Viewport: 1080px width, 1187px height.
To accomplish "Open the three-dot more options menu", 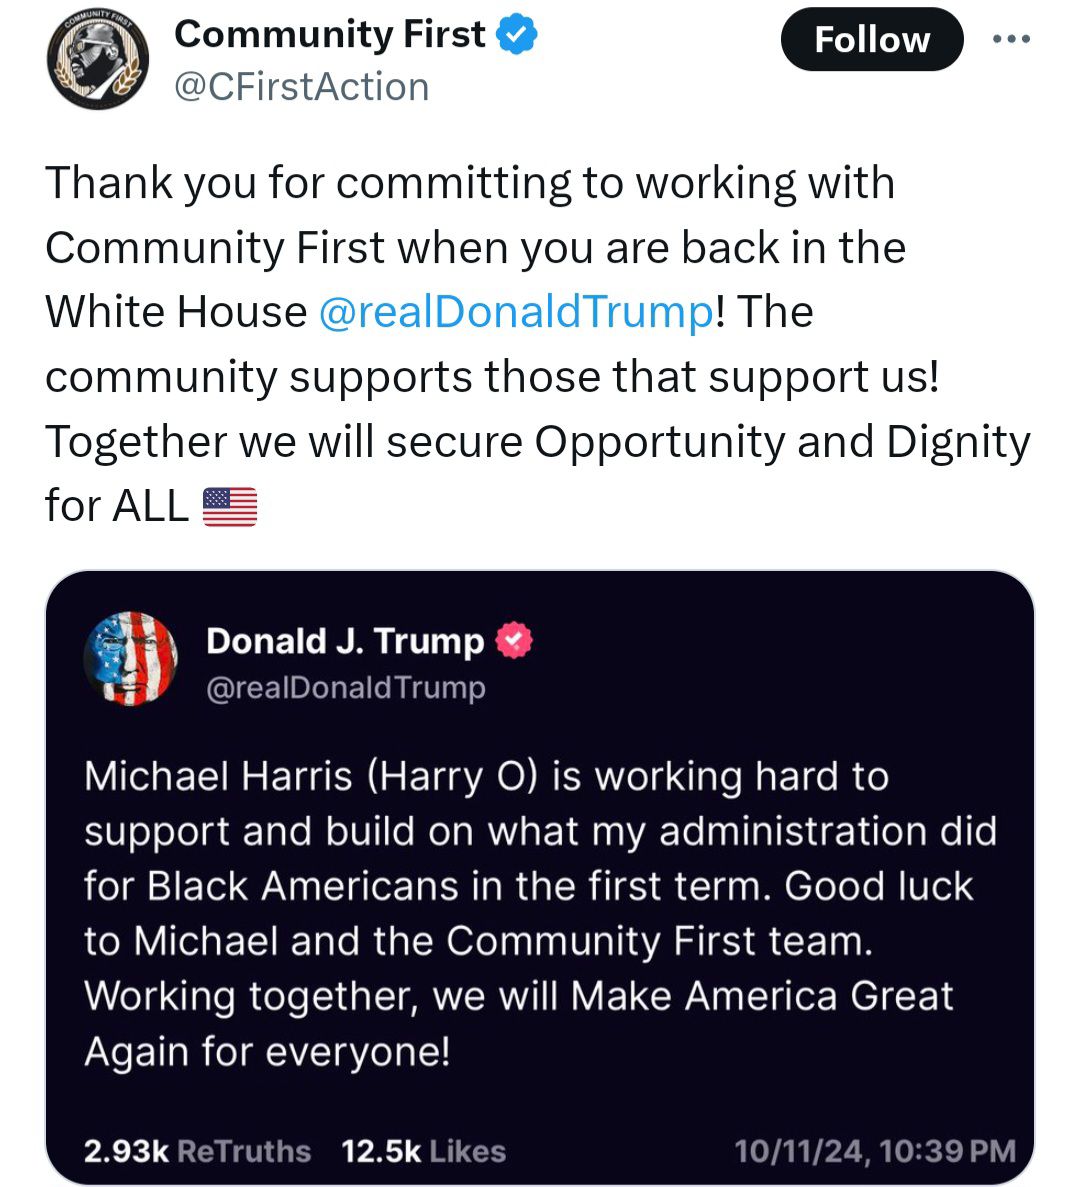I will [1010, 39].
